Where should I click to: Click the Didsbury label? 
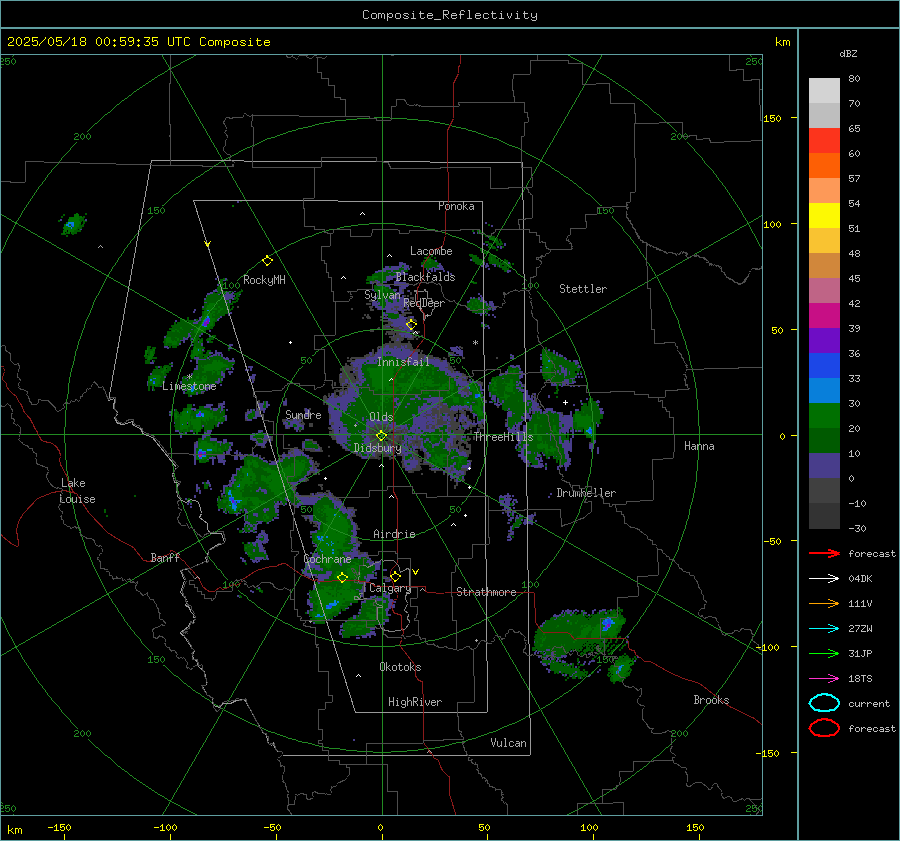click(x=377, y=448)
